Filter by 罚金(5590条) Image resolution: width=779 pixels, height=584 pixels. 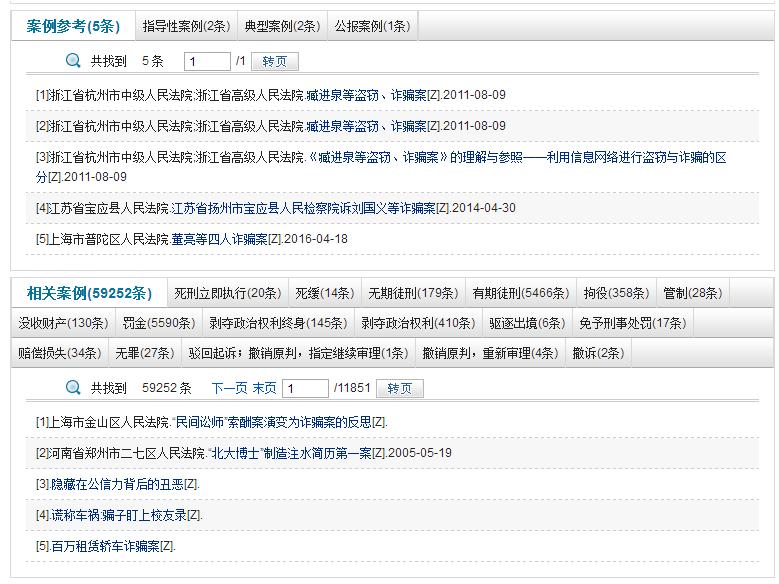pos(159,323)
